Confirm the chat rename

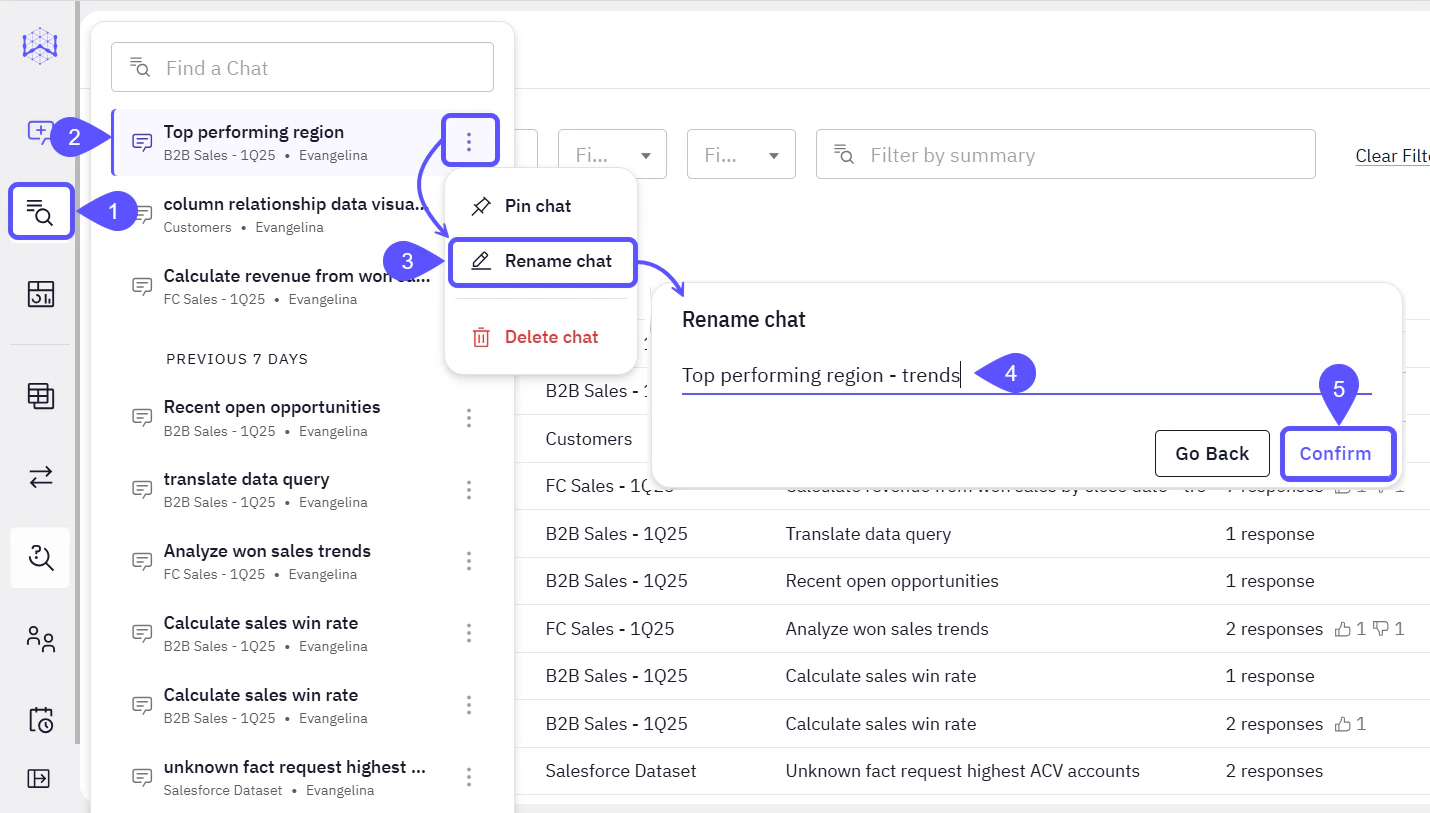click(x=1338, y=453)
